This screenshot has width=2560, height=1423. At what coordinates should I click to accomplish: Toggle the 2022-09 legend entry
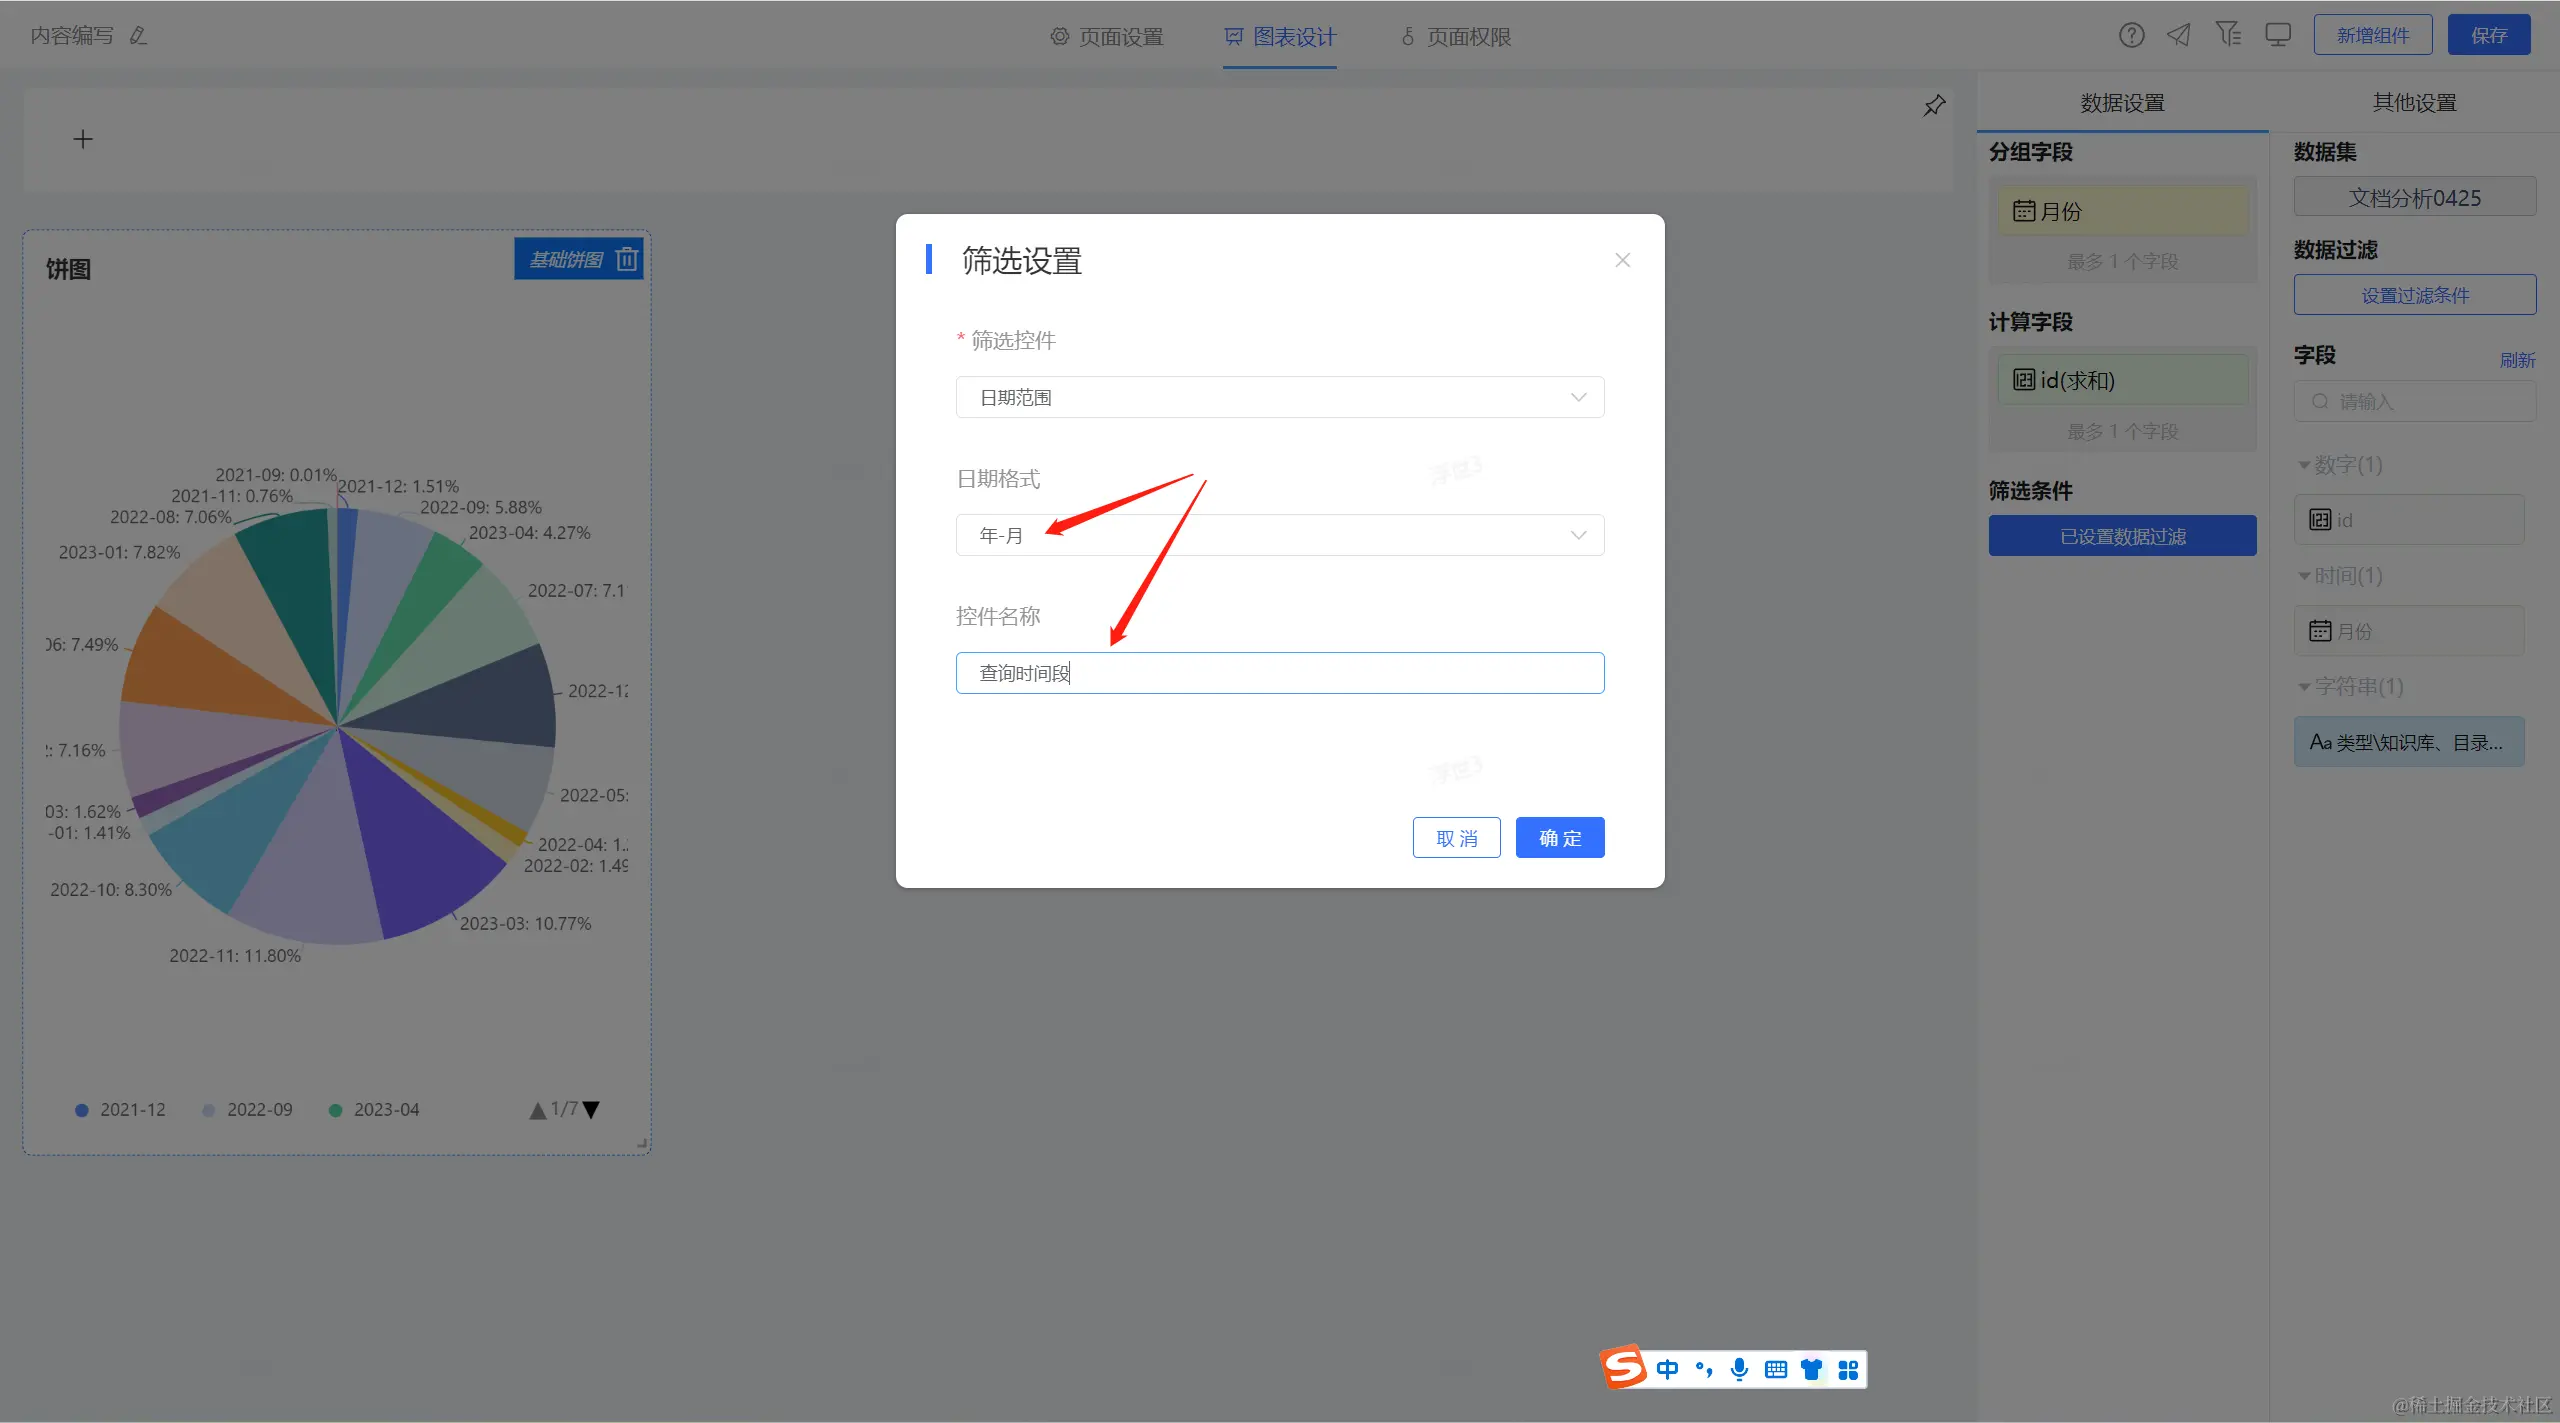[247, 1110]
